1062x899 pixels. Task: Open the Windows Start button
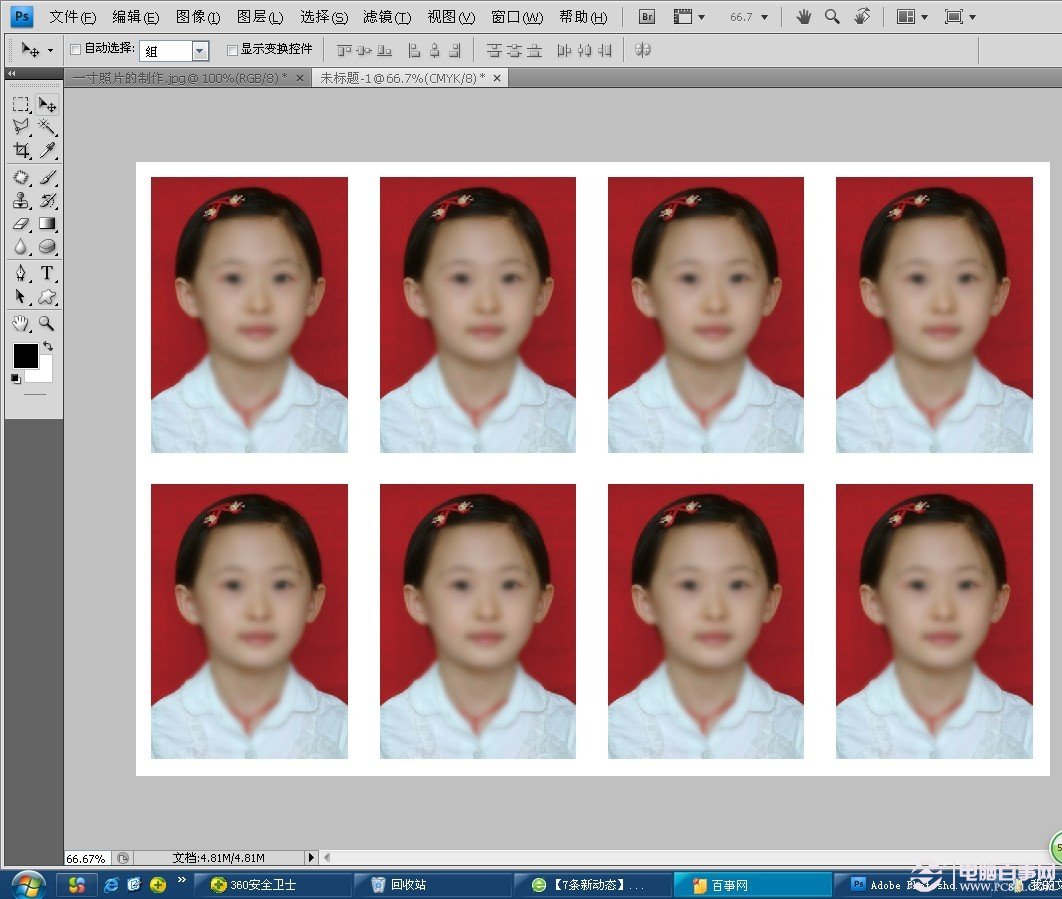[x=28, y=885]
